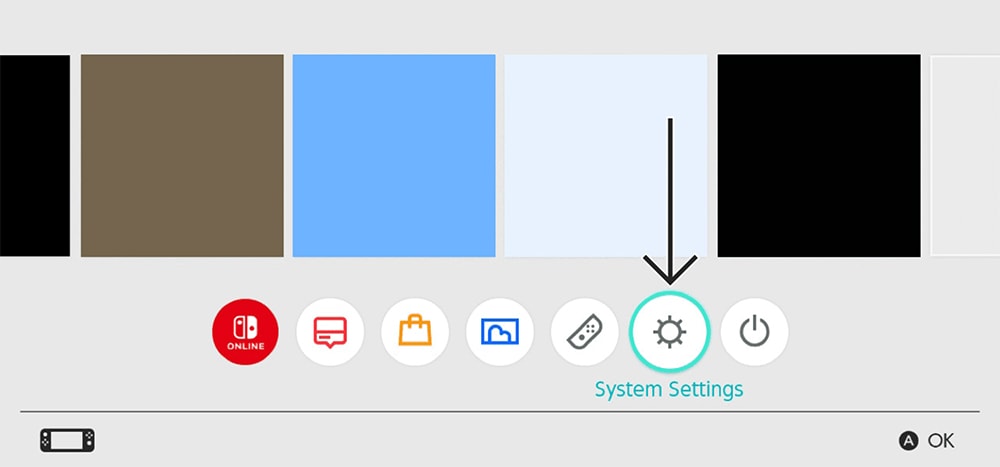The width and height of the screenshot is (1000, 467).
Task: Select the partially cut-off black game tile
Action: pos(35,156)
